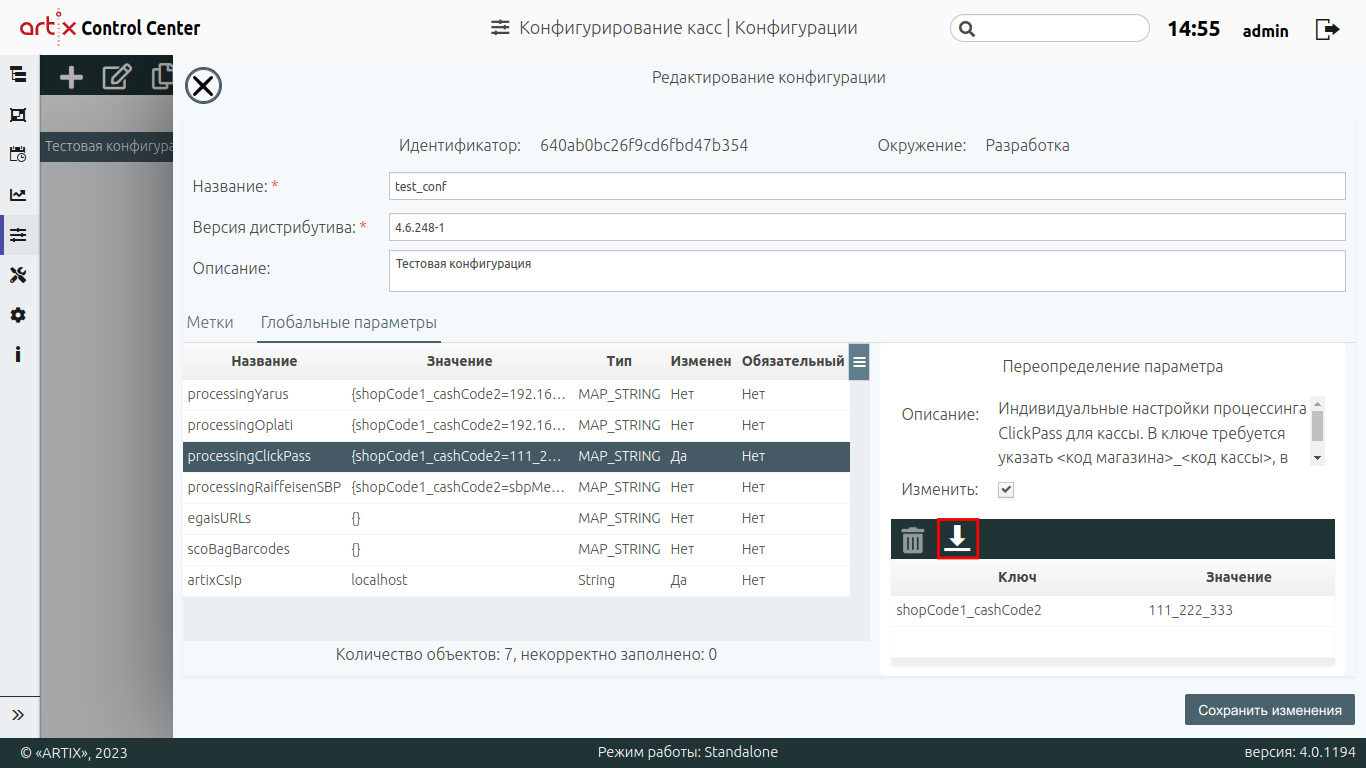
Task: Click the description scrollbar up arrow
Action: point(1317,403)
